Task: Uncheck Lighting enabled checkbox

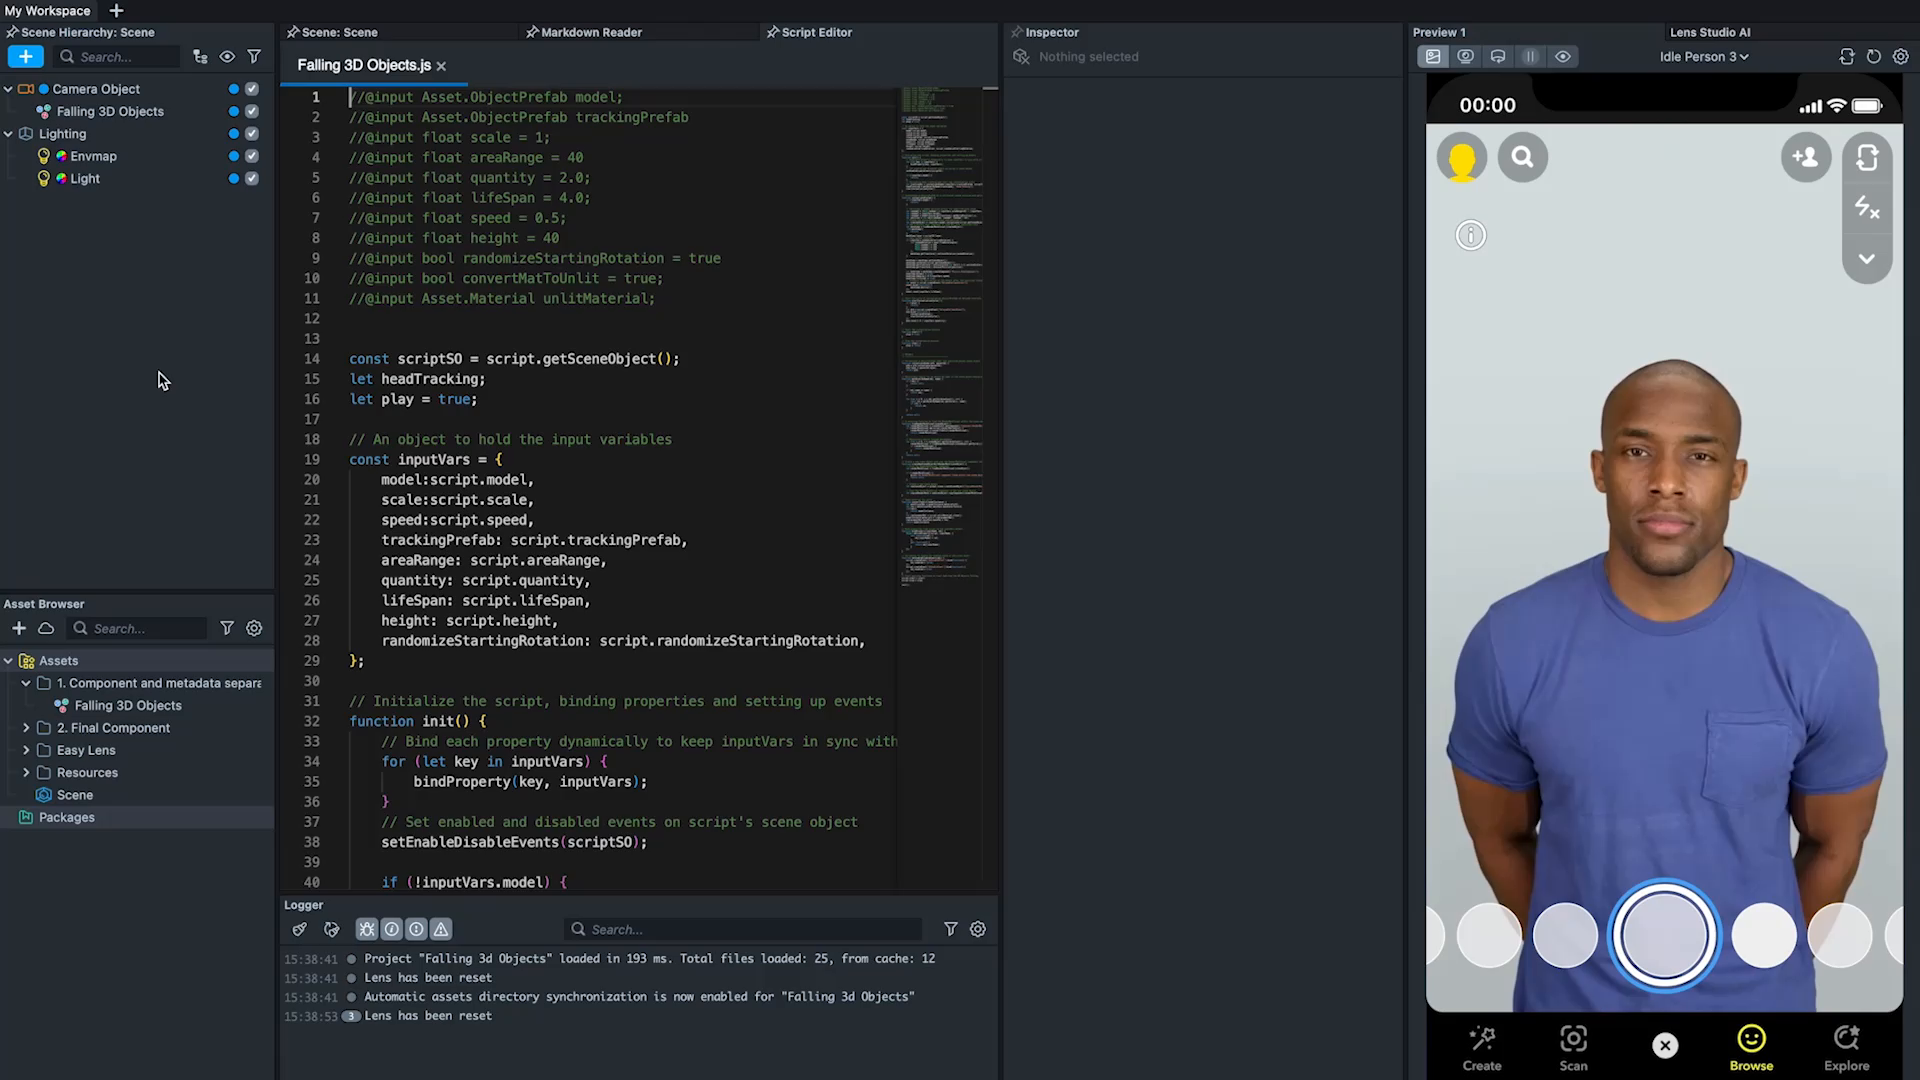Action: point(252,134)
